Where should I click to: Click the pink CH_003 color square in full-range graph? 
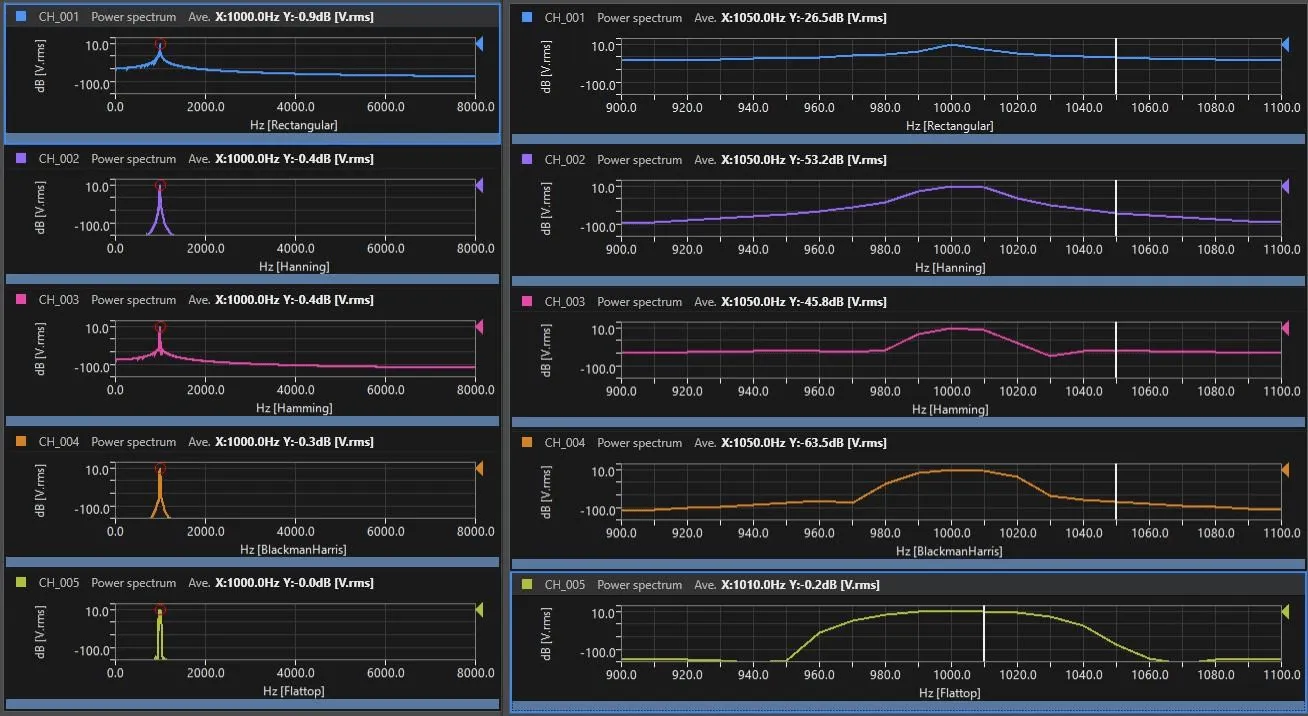click(21, 299)
